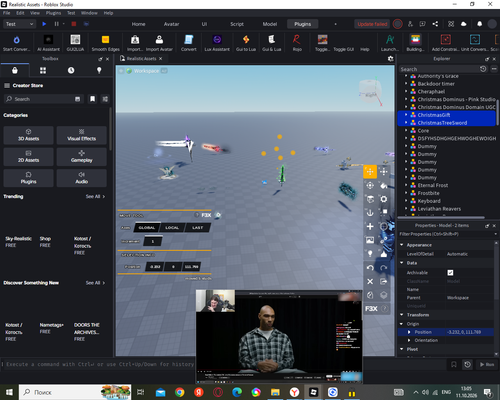
Task: Click the F3X redo arrow
Action: [x=384, y=268]
